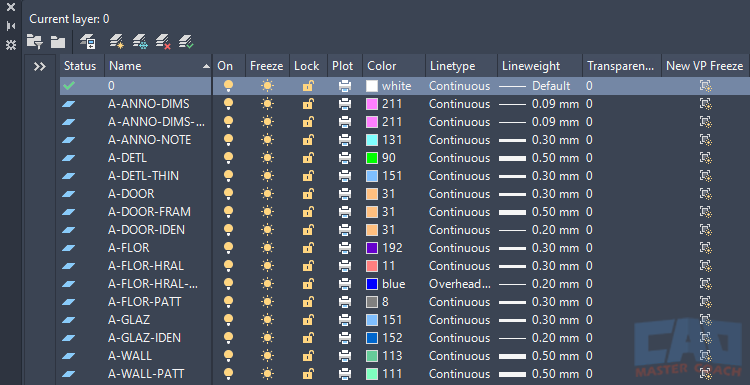Toggle plot for A-WALL layer
The height and width of the screenshot is (385, 750).
coord(345,356)
